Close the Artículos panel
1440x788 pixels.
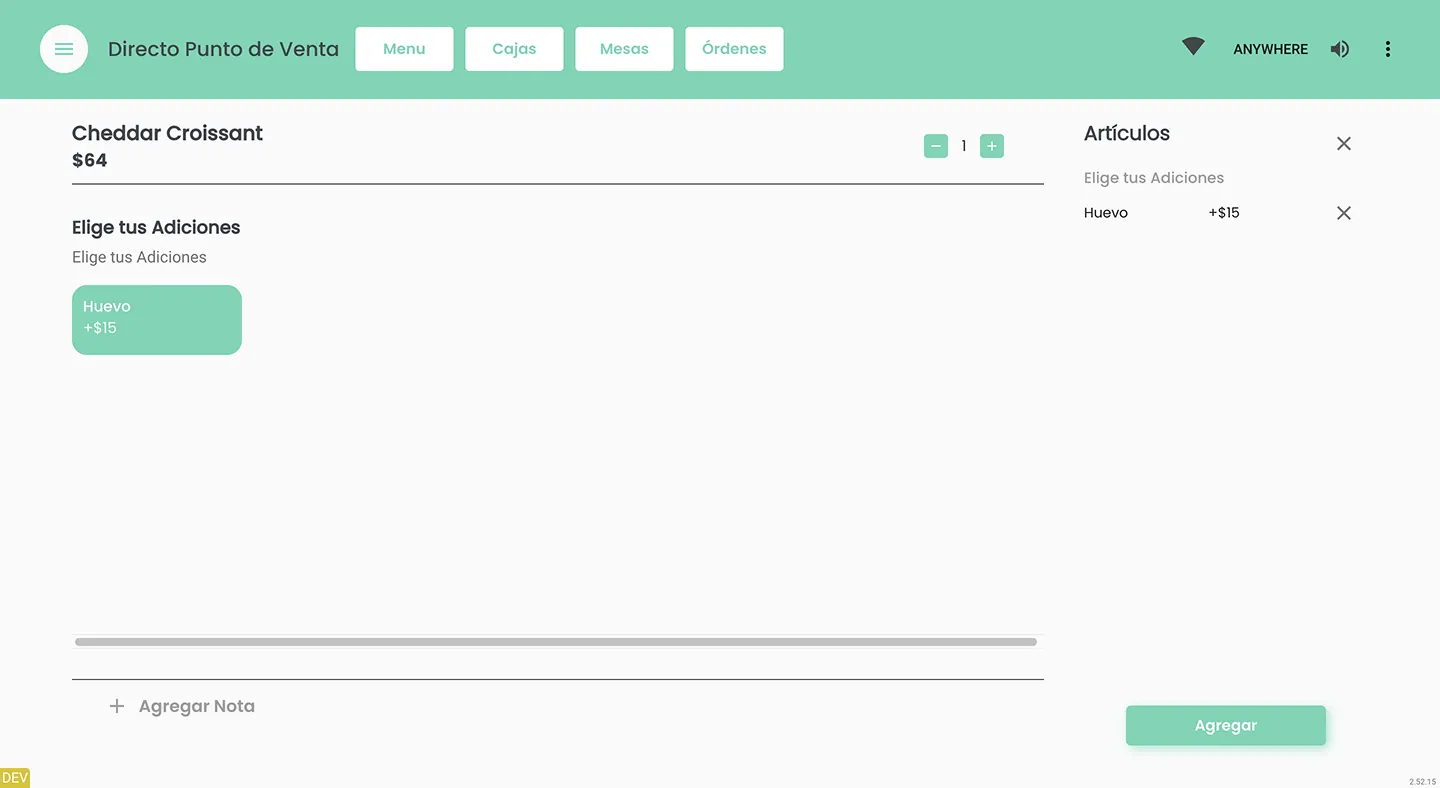[1344, 144]
